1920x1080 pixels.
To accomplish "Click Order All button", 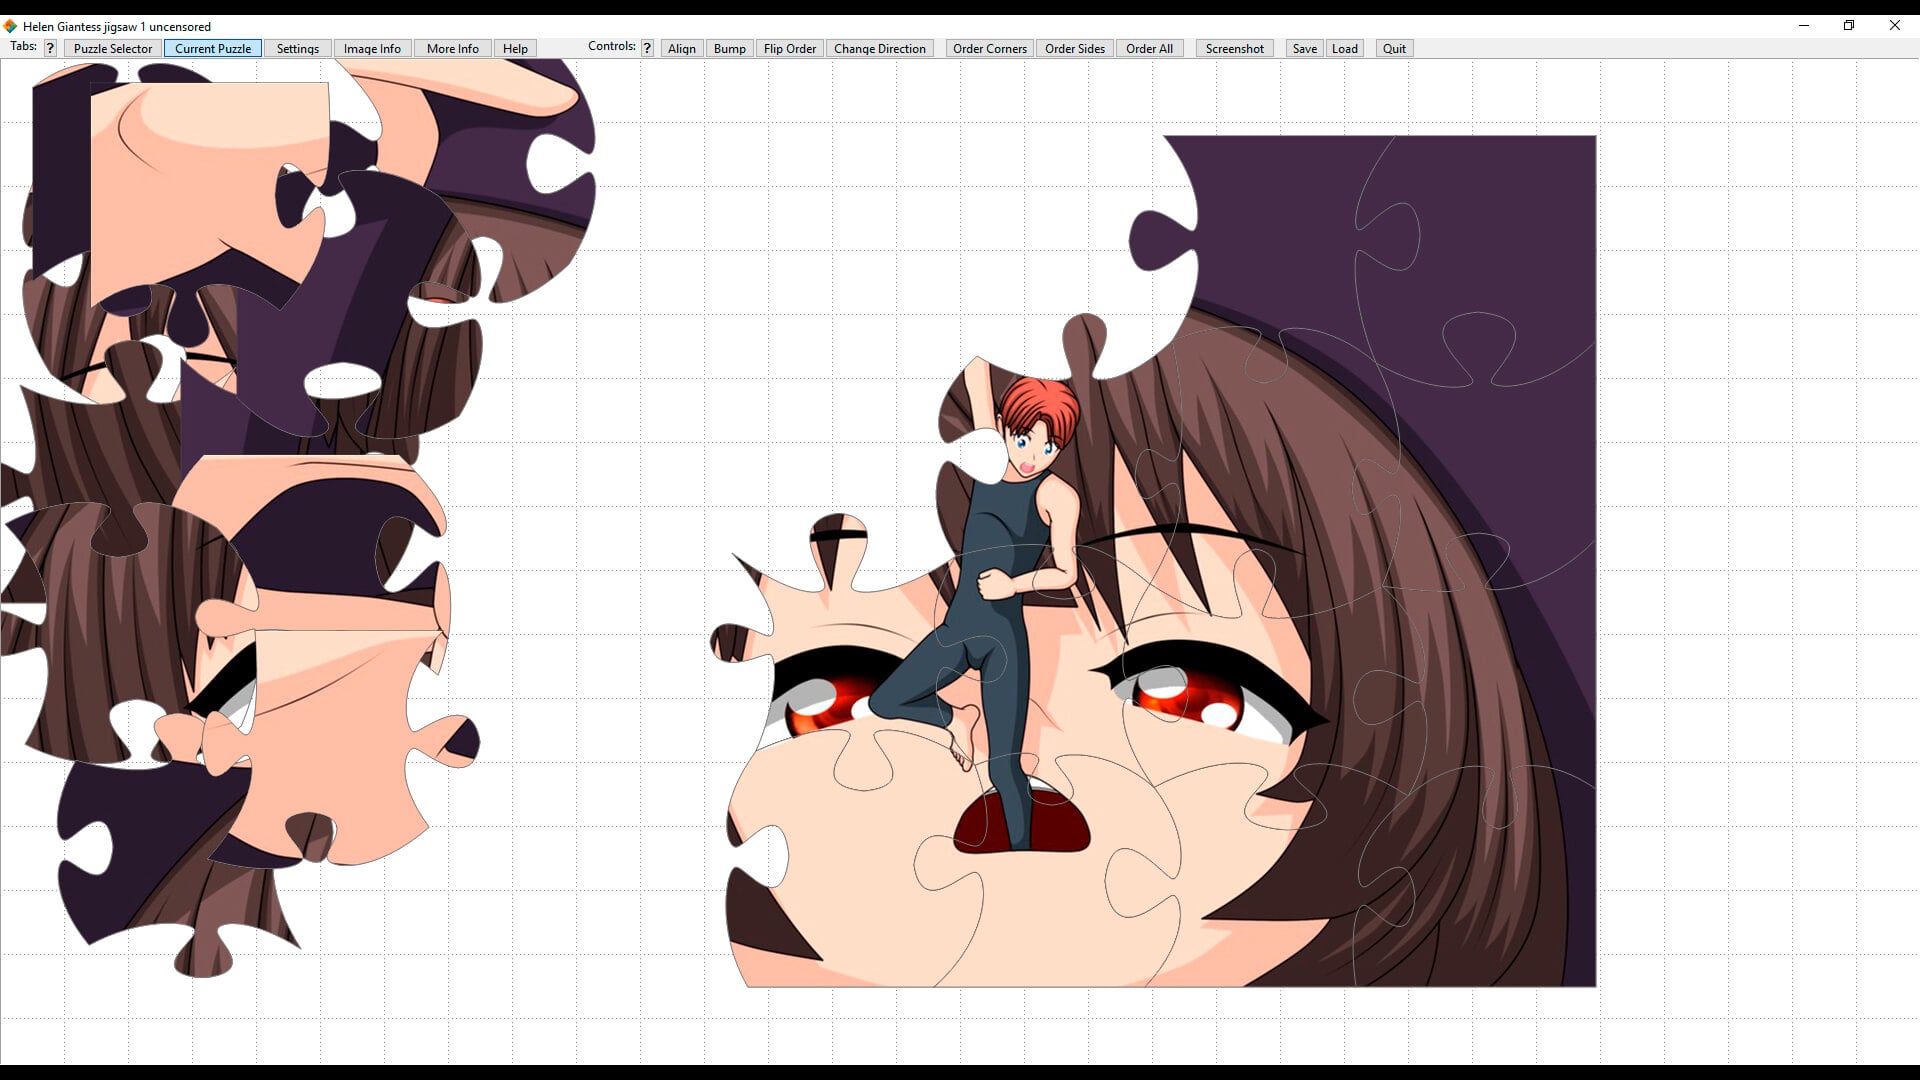I will pos(1149,48).
